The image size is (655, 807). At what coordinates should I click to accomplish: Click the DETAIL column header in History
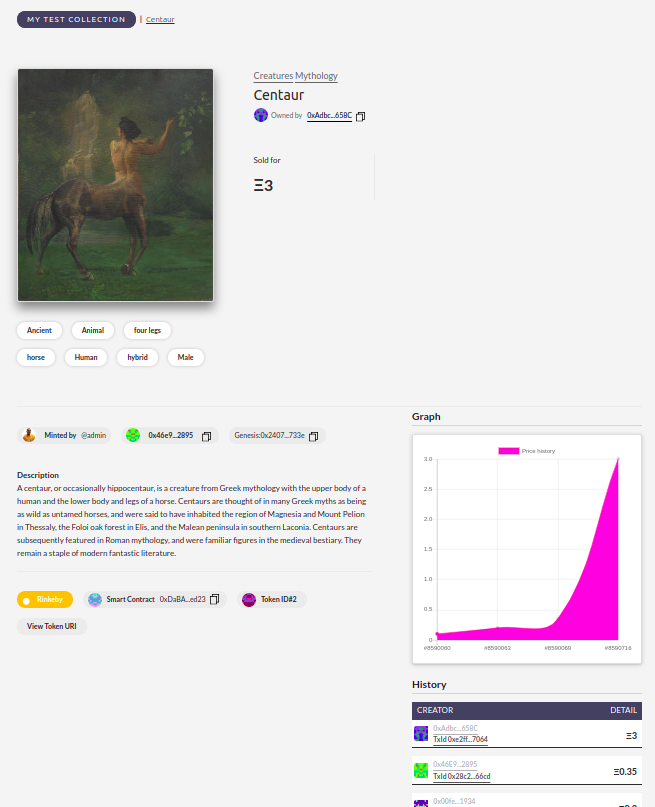623,710
